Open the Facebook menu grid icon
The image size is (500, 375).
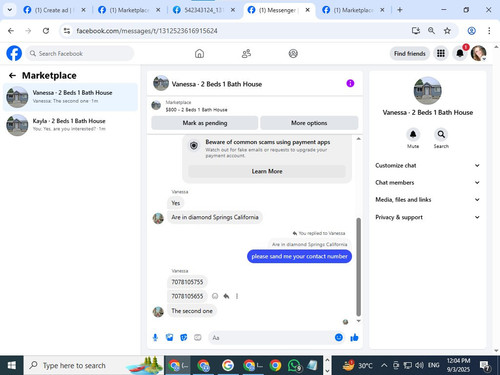[441, 53]
